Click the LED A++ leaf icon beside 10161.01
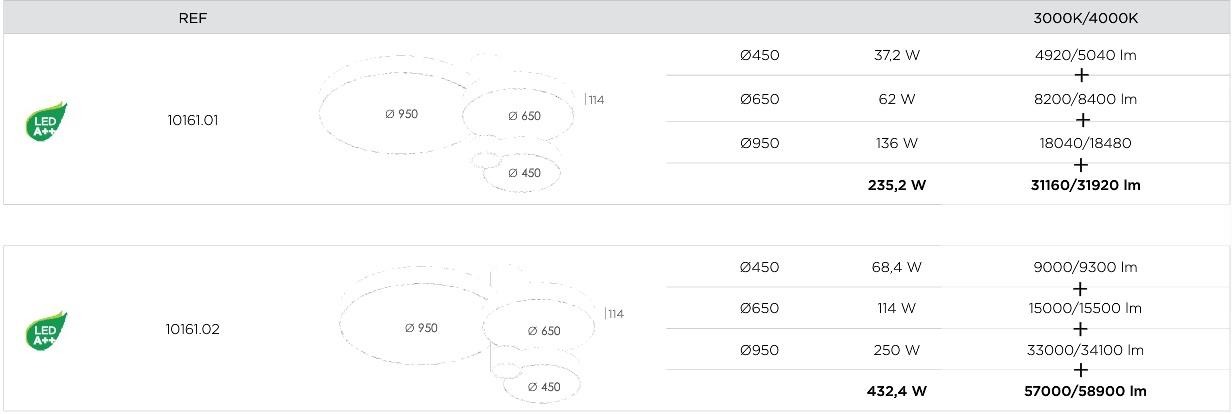 pos(46,121)
